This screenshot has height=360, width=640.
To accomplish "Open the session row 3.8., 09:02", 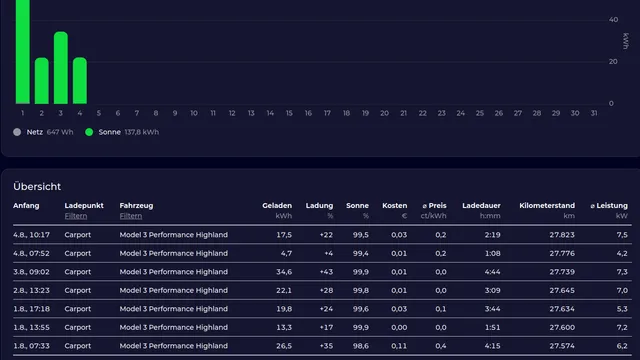I will pyautogui.click(x=322, y=272).
